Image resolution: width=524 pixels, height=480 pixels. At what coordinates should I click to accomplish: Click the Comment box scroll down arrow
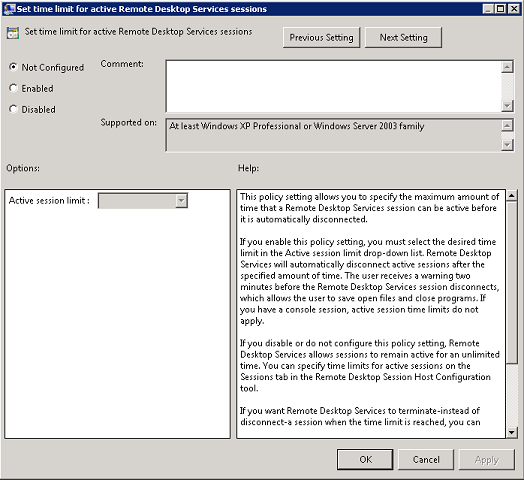coord(507,106)
